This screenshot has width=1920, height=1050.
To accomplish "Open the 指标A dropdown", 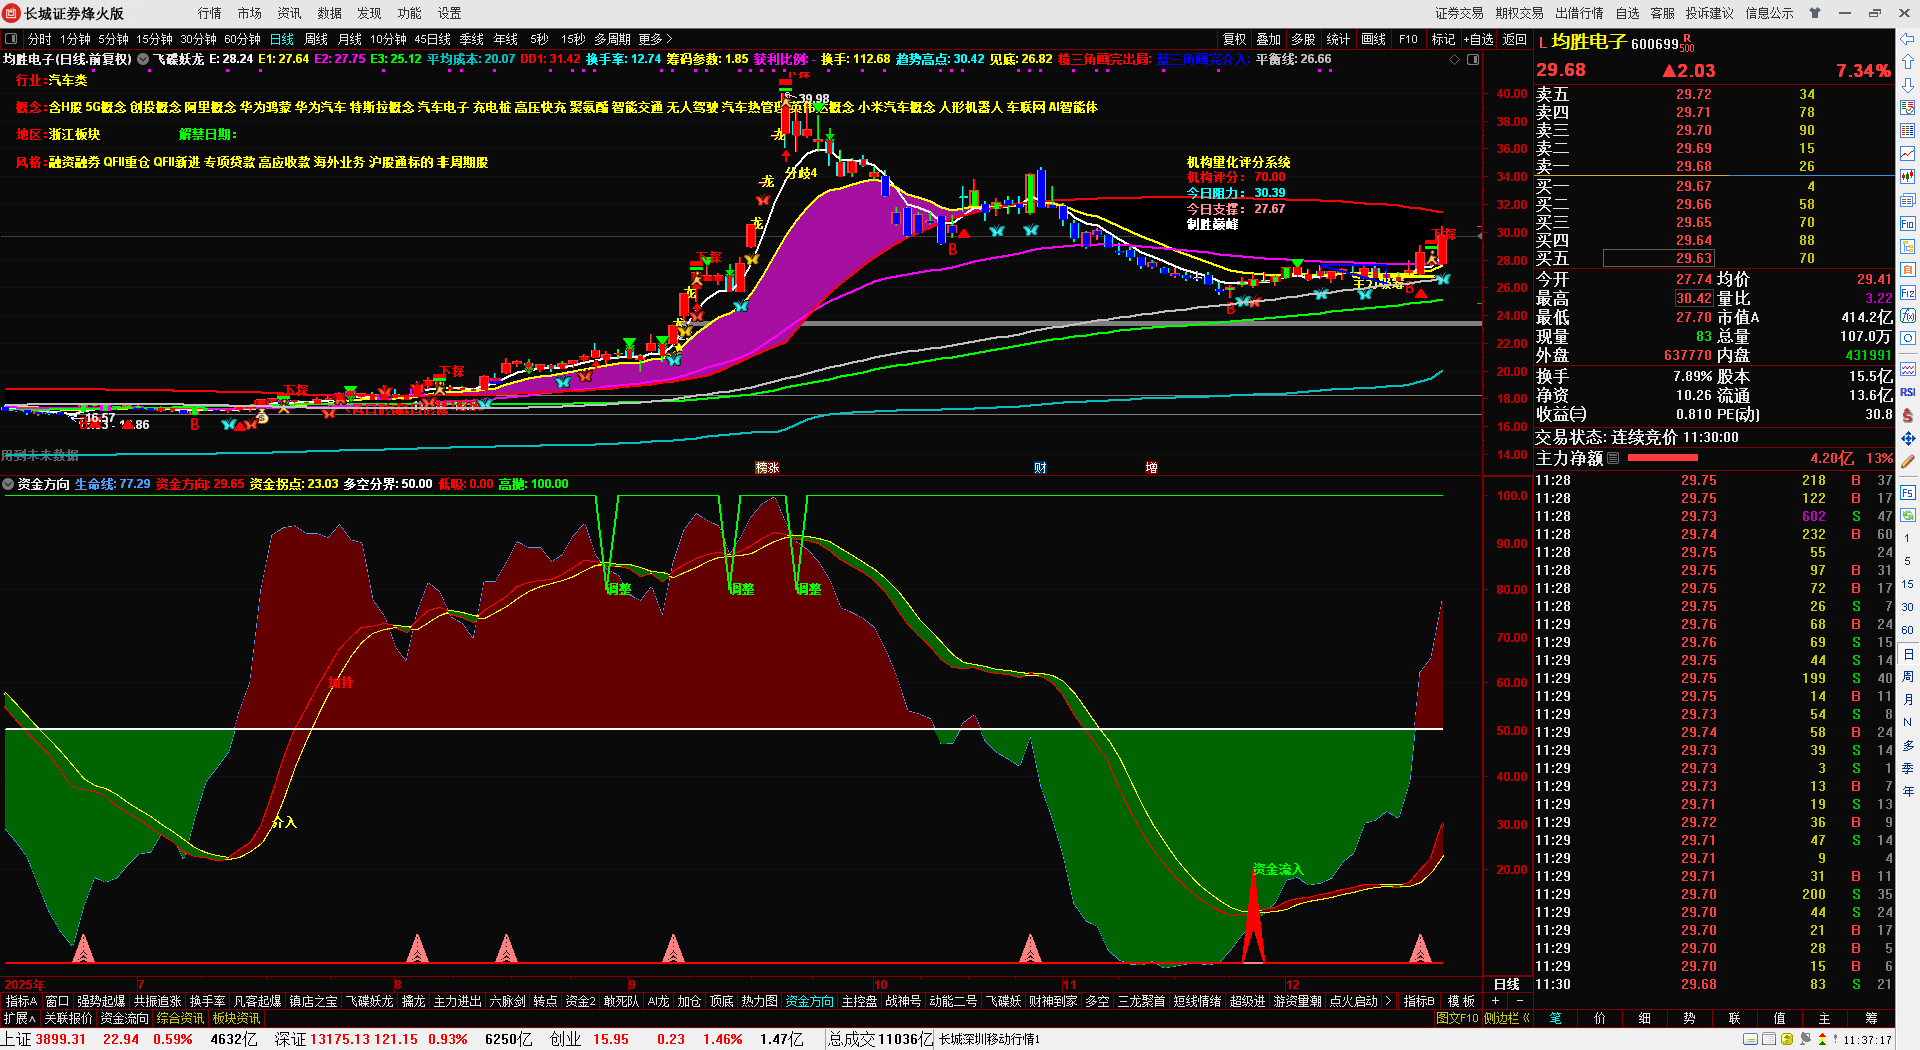I will click(x=21, y=1001).
